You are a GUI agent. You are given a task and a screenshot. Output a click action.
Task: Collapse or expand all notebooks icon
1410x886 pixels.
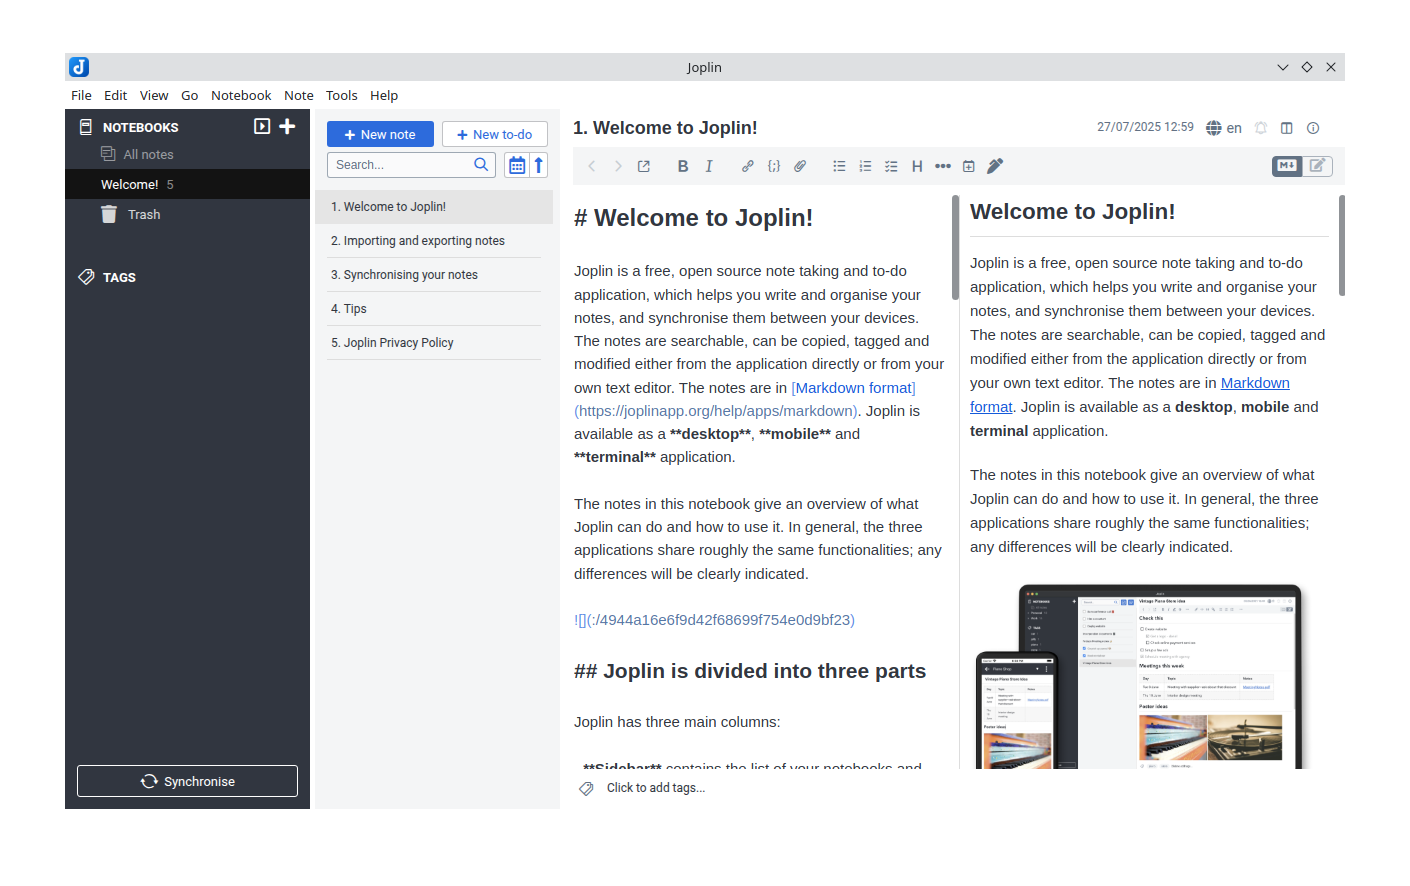click(262, 126)
